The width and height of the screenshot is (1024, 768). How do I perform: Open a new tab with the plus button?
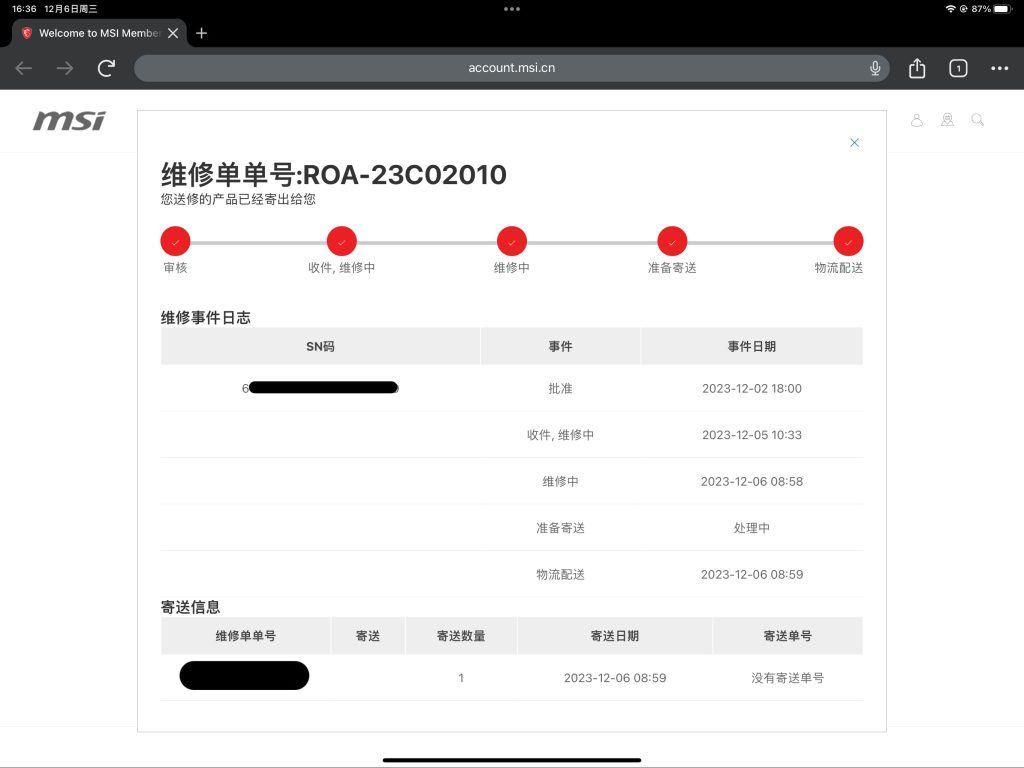coord(201,33)
